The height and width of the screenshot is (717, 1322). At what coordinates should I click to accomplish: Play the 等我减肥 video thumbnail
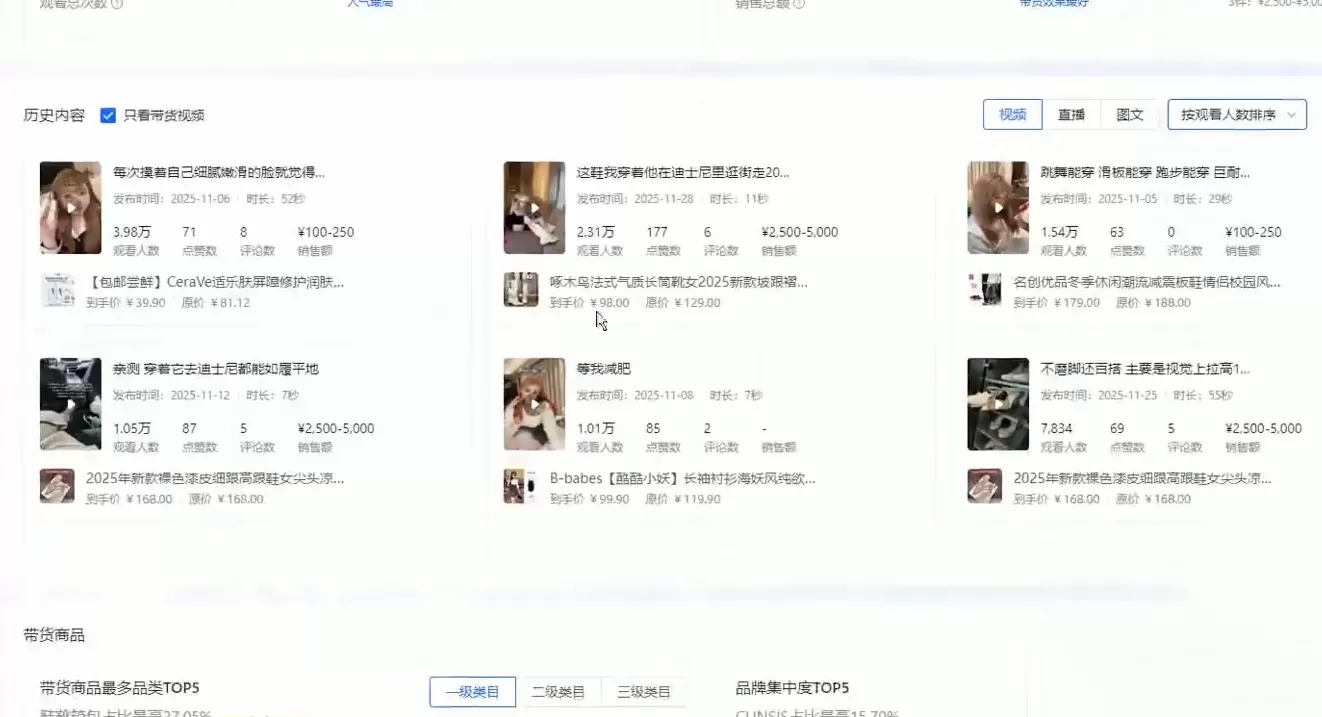click(x=534, y=403)
